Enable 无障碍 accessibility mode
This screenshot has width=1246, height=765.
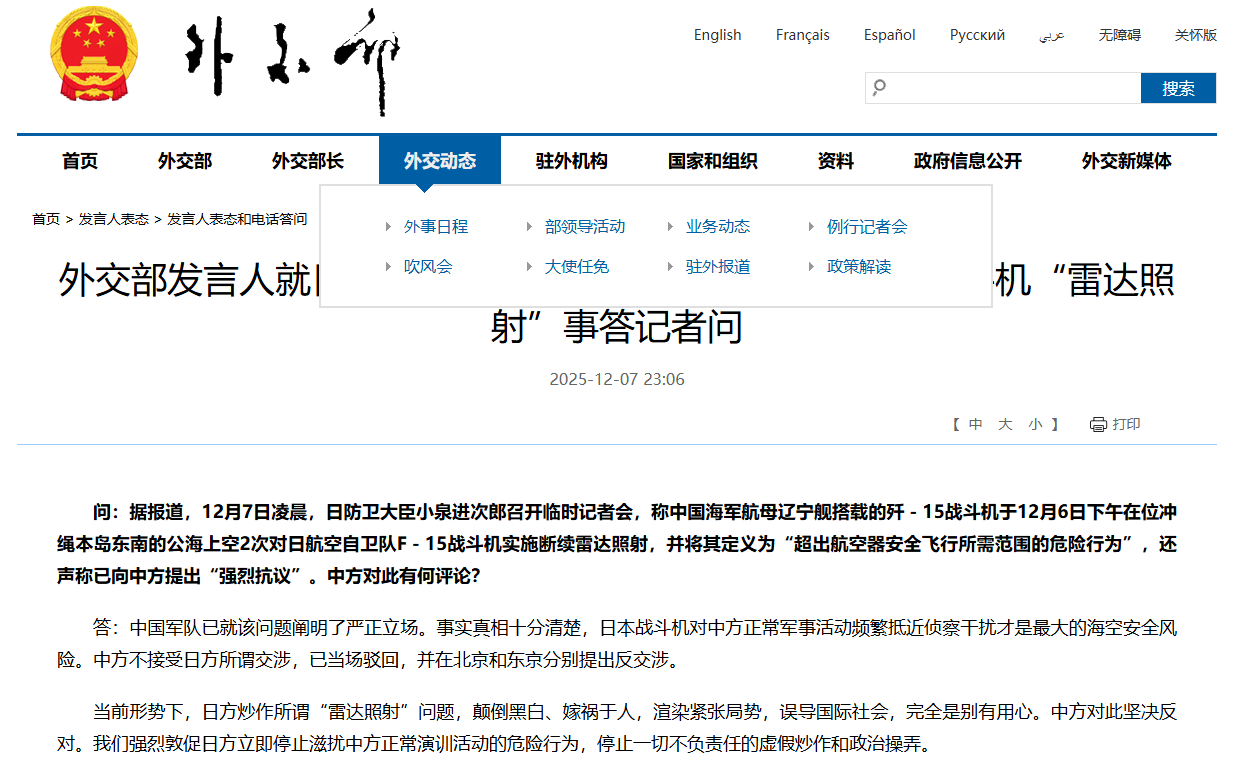1119,35
